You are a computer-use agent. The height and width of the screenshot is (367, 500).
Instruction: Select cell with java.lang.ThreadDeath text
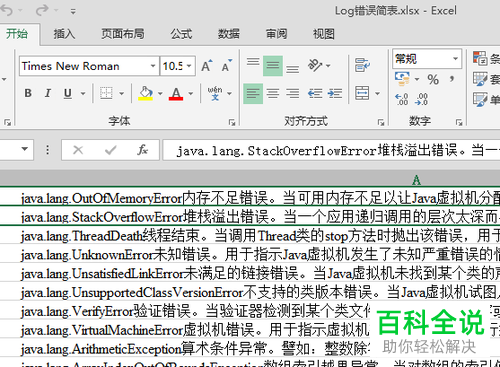coord(250,235)
